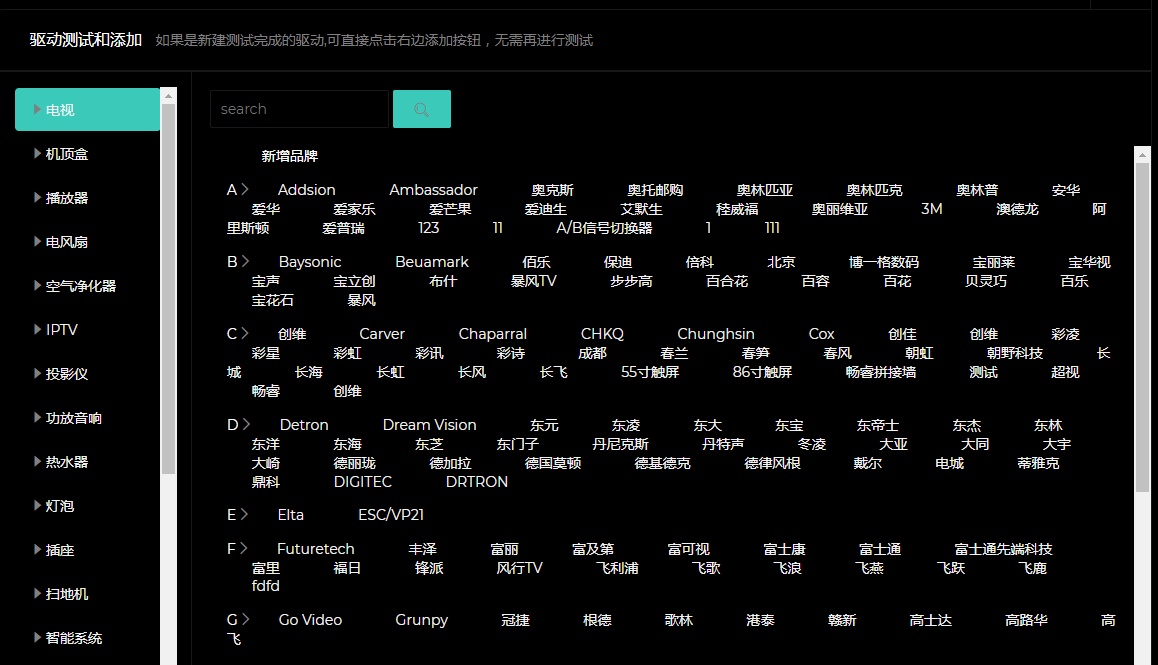Select the Chaparral brand
Viewport: 1158px width, 665px height.
[x=493, y=334]
